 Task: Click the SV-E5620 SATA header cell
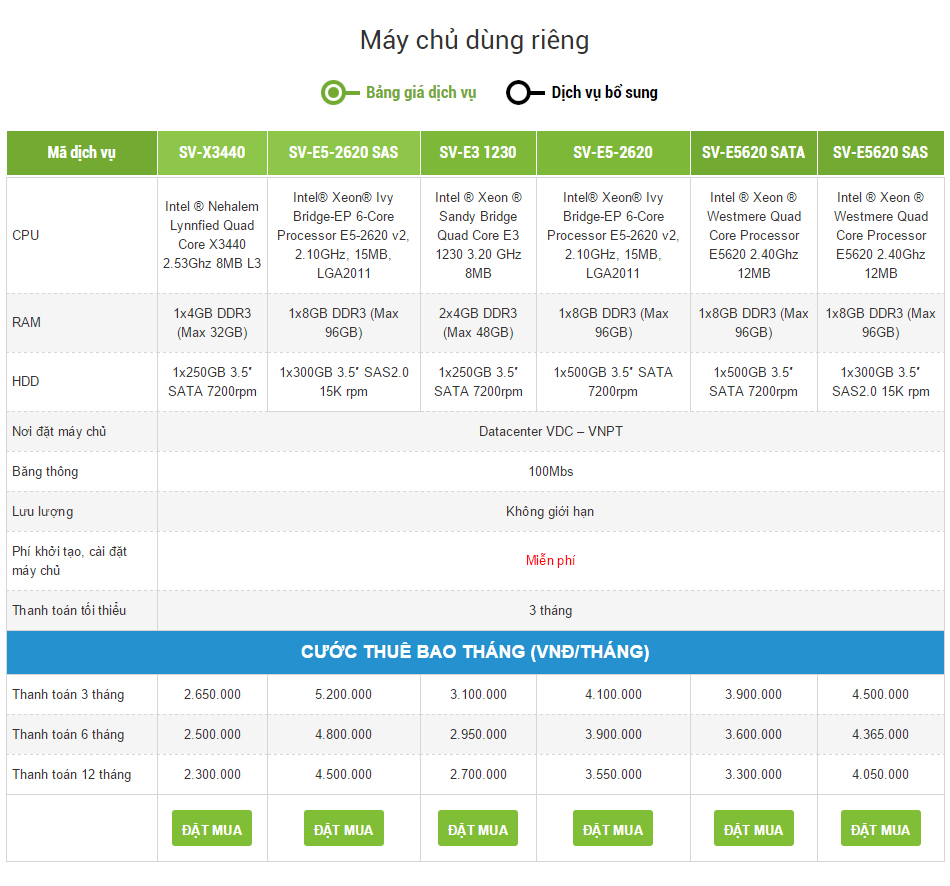(754, 153)
